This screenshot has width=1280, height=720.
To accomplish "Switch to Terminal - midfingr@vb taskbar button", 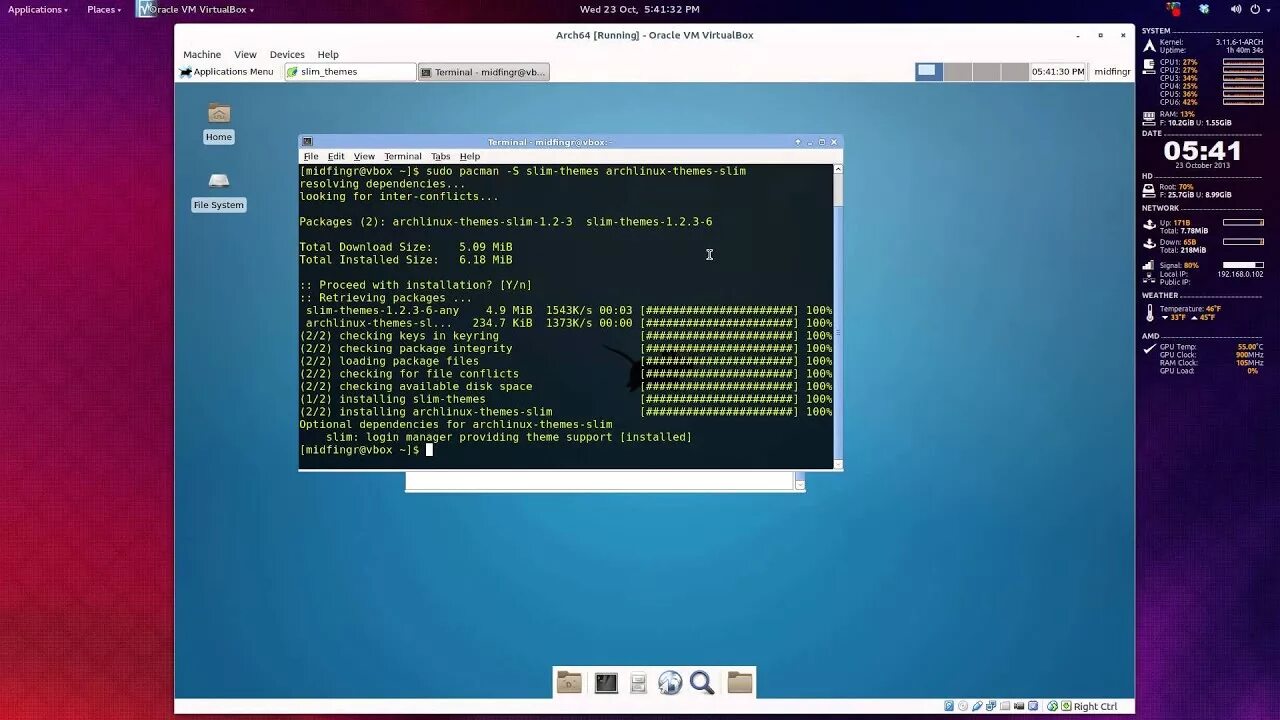I will [x=484, y=72].
